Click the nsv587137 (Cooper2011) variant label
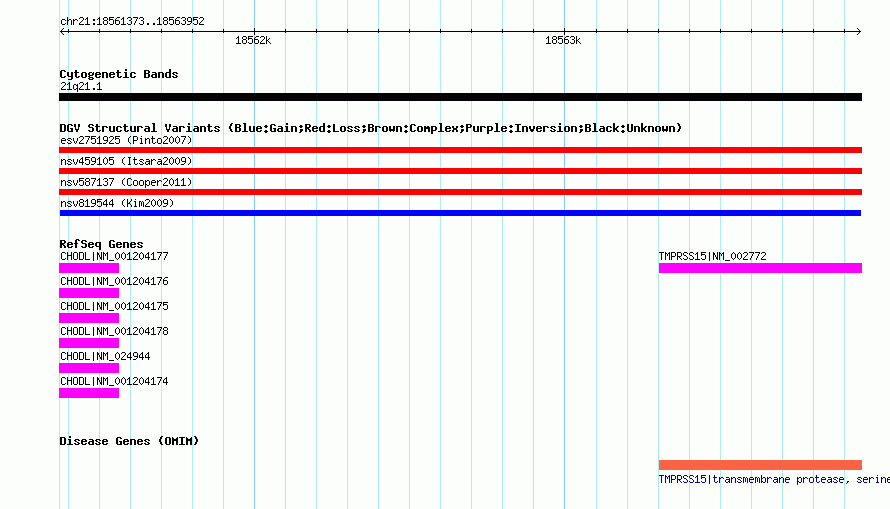Screen dimensions: 890x509 click(126, 182)
